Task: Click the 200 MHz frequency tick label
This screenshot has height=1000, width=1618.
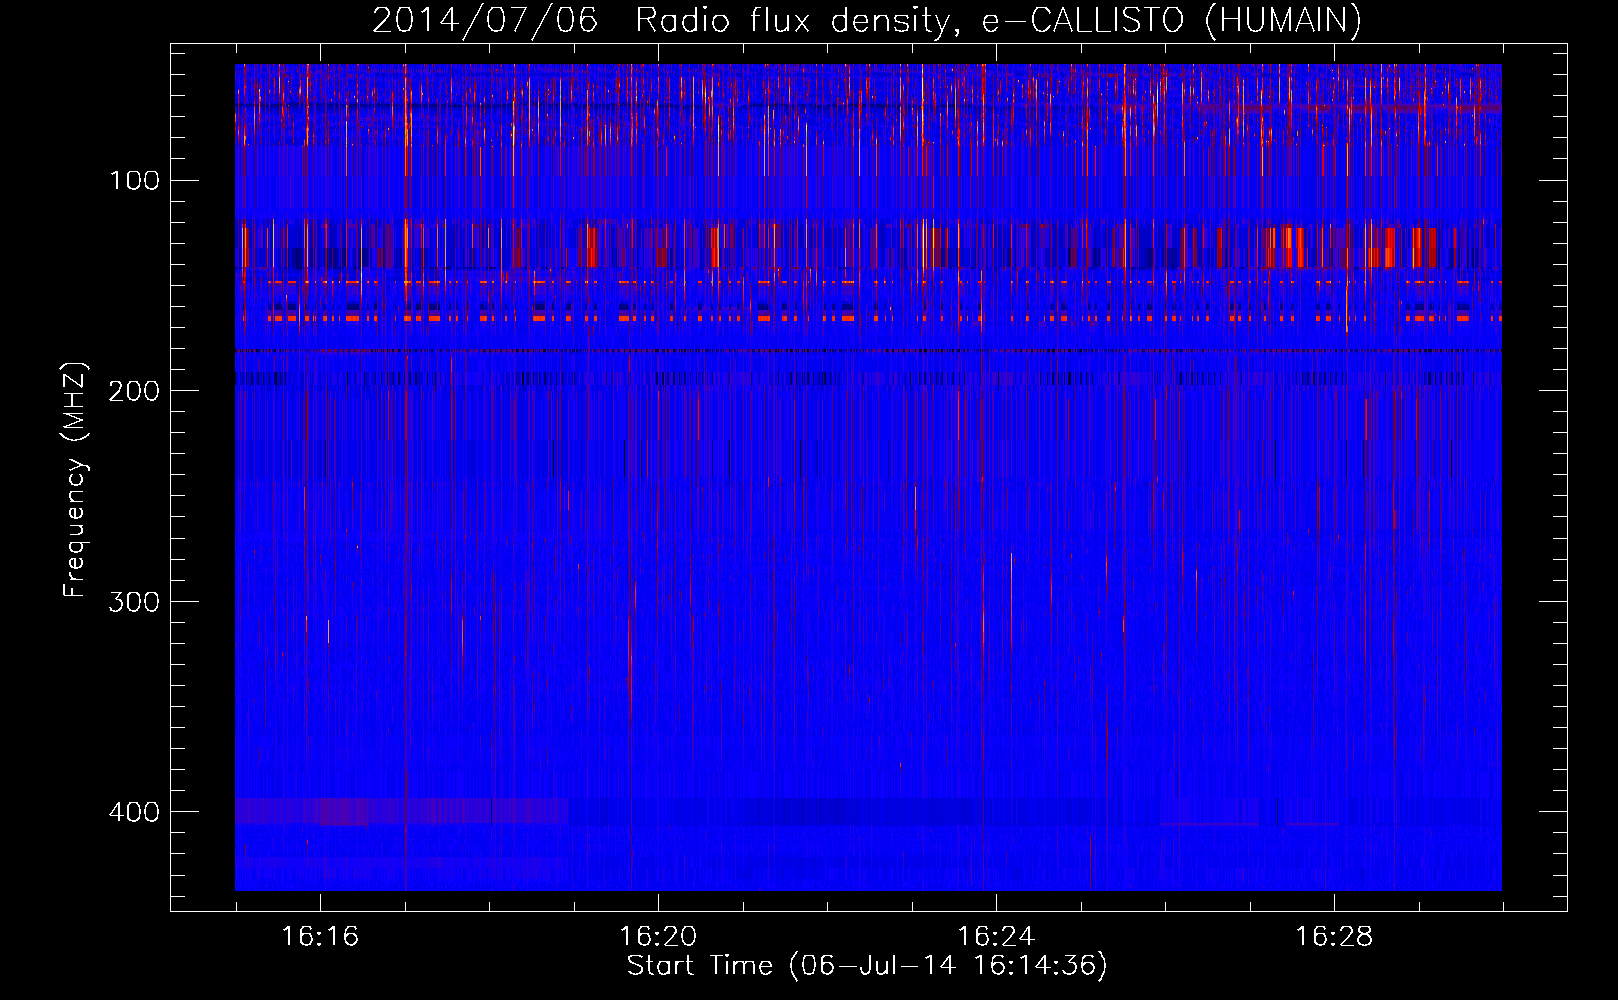Action: 135,391
